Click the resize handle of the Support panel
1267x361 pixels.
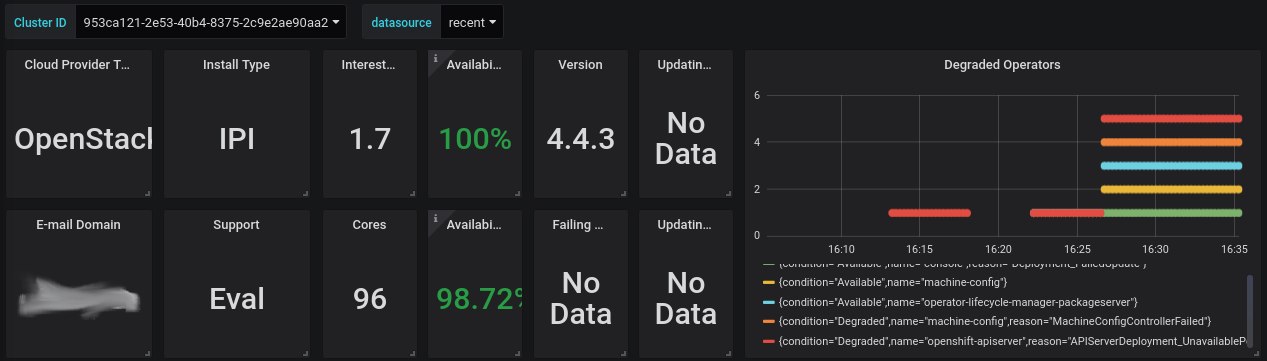click(x=305, y=353)
